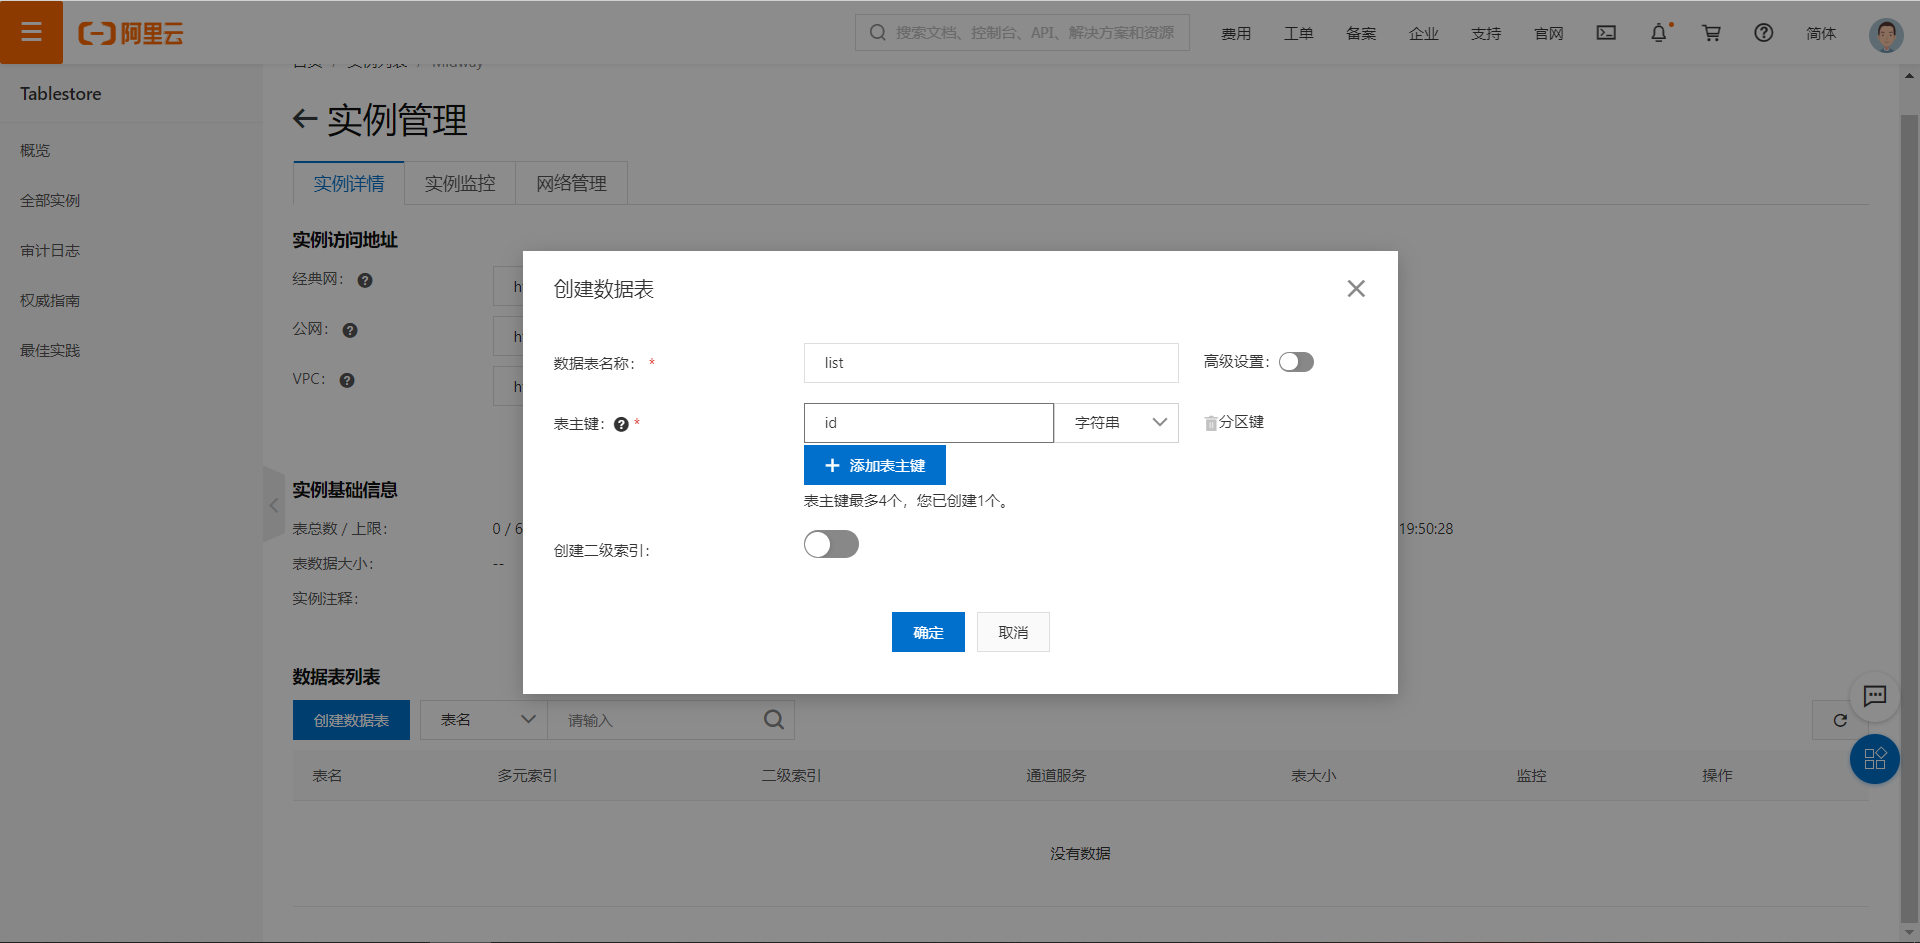
Task: Close the 创建数据表 dialog
Action: [x=1355, y=289]
